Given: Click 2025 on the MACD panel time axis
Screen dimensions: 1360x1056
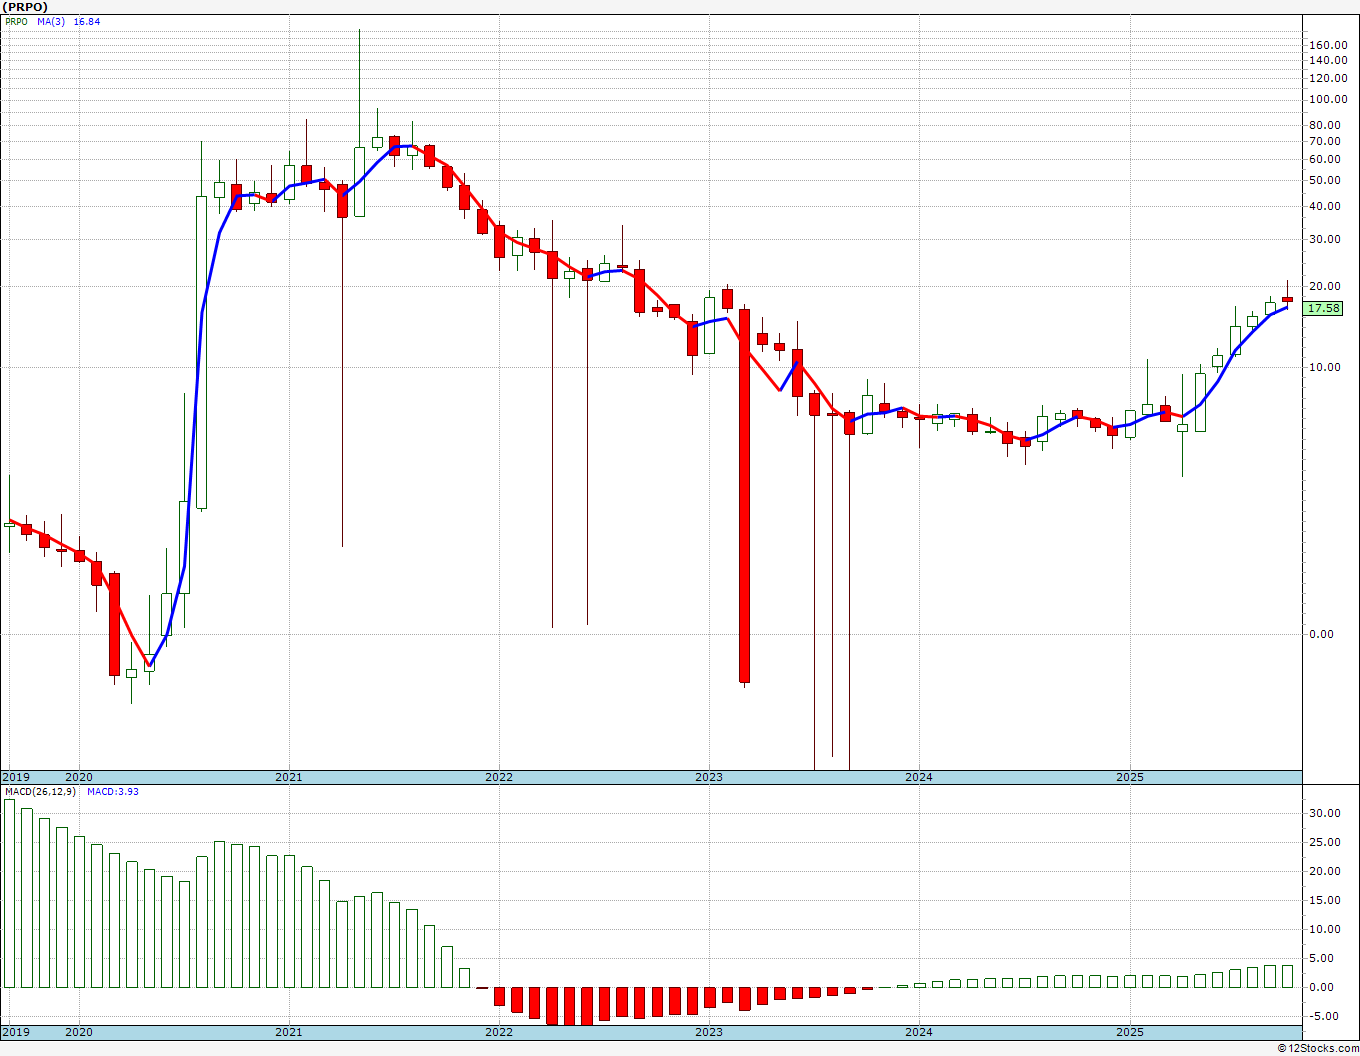Looking at the screenshot, I should pyautogui.click(x=1129, y=1032).
